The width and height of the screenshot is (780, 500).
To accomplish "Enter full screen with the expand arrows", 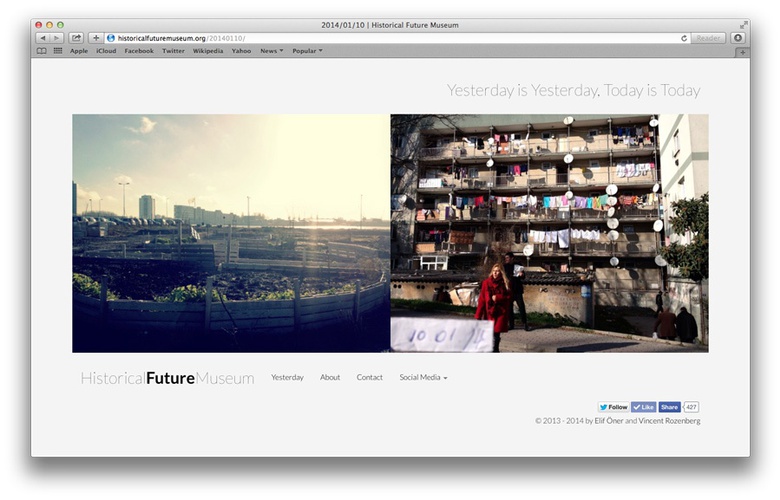I will [743, 25].
